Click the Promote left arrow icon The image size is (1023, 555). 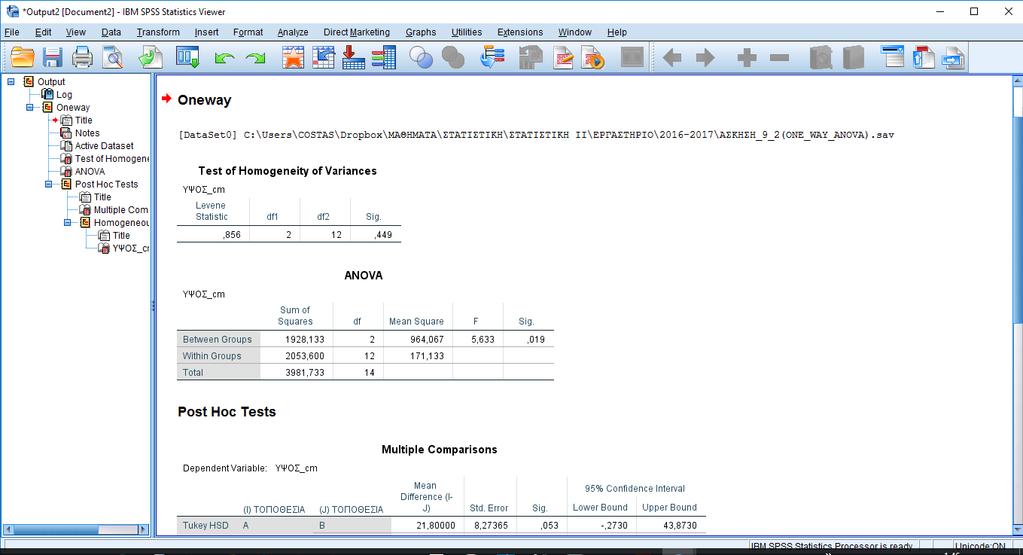pos(672,58)
